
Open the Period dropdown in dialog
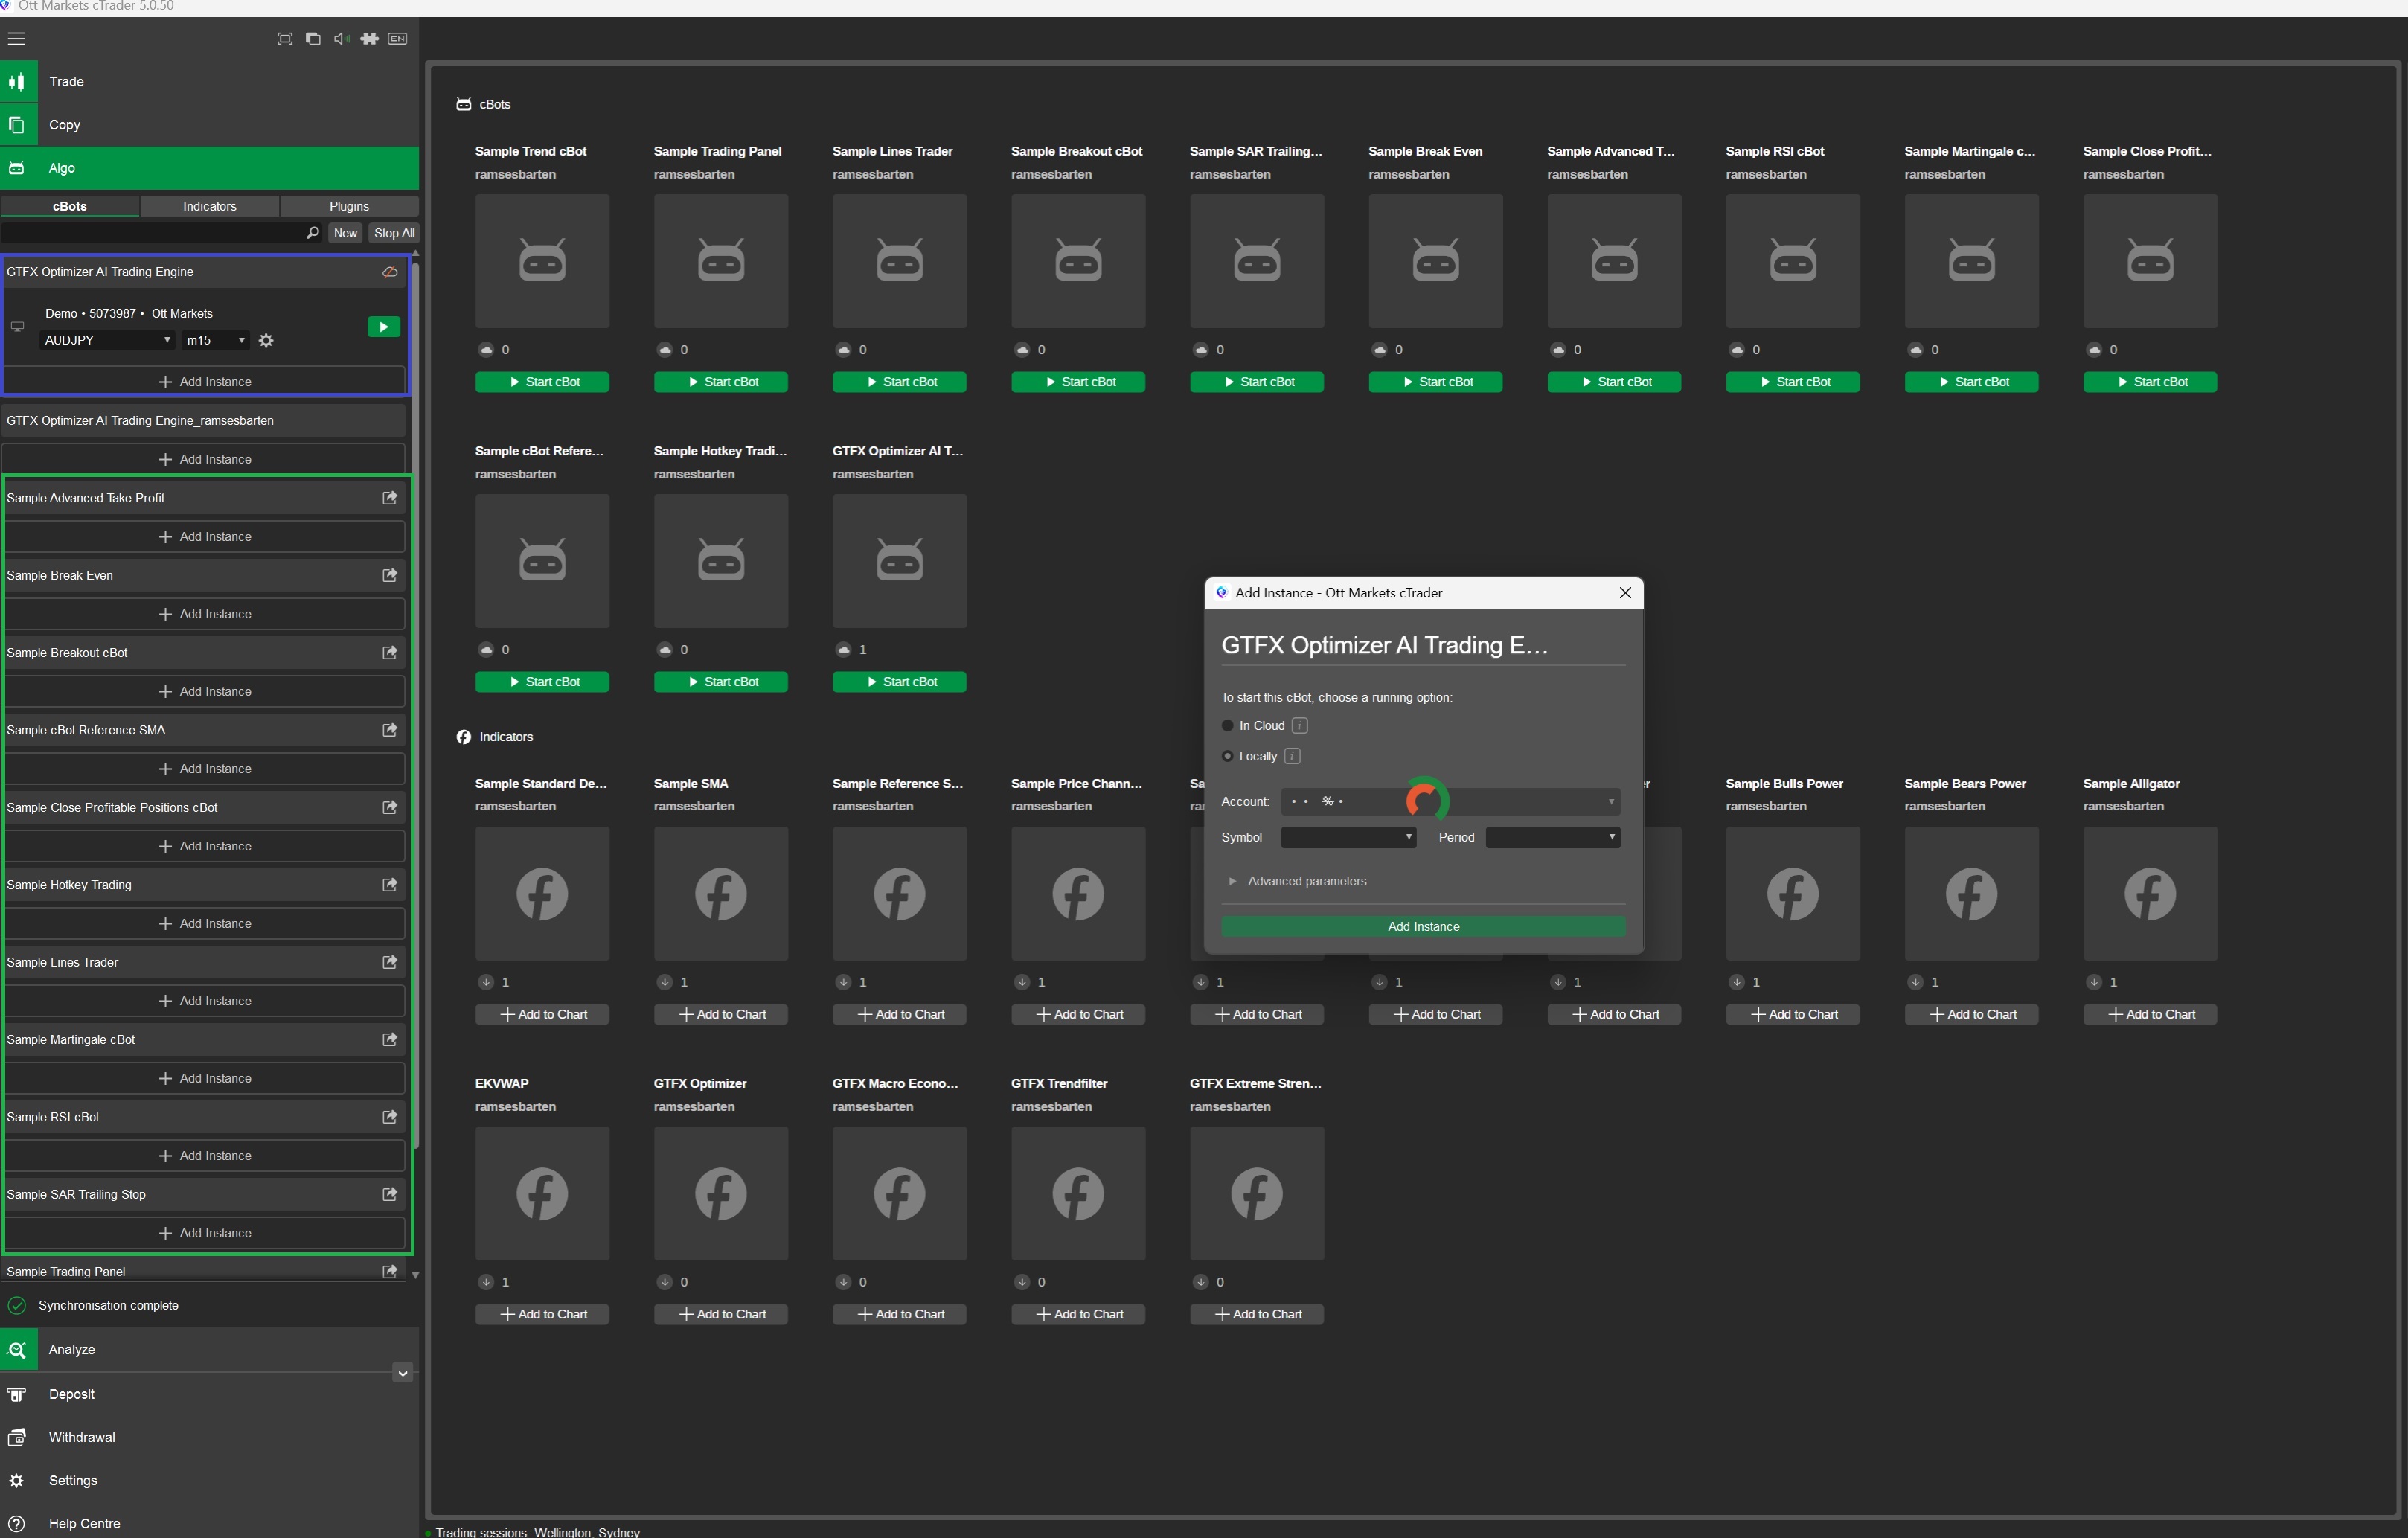[1552, 838]
